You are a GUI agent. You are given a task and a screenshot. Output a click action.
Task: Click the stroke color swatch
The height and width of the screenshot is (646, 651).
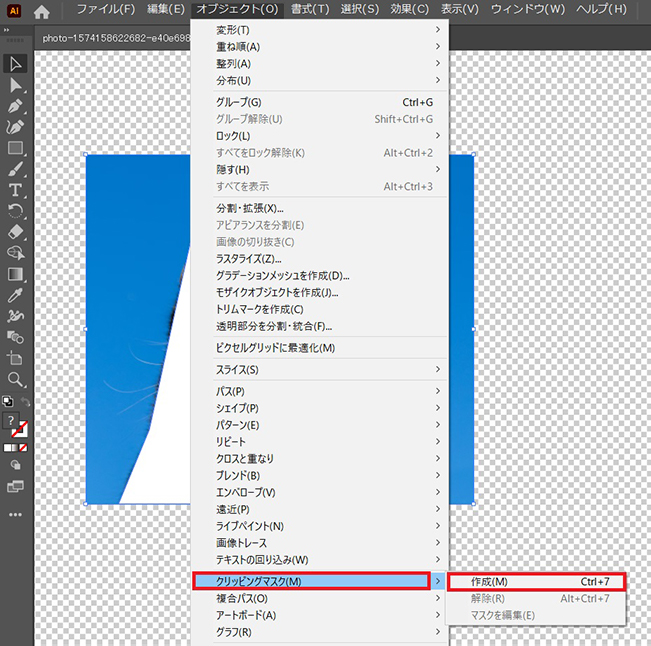click(x=19, y=429)
